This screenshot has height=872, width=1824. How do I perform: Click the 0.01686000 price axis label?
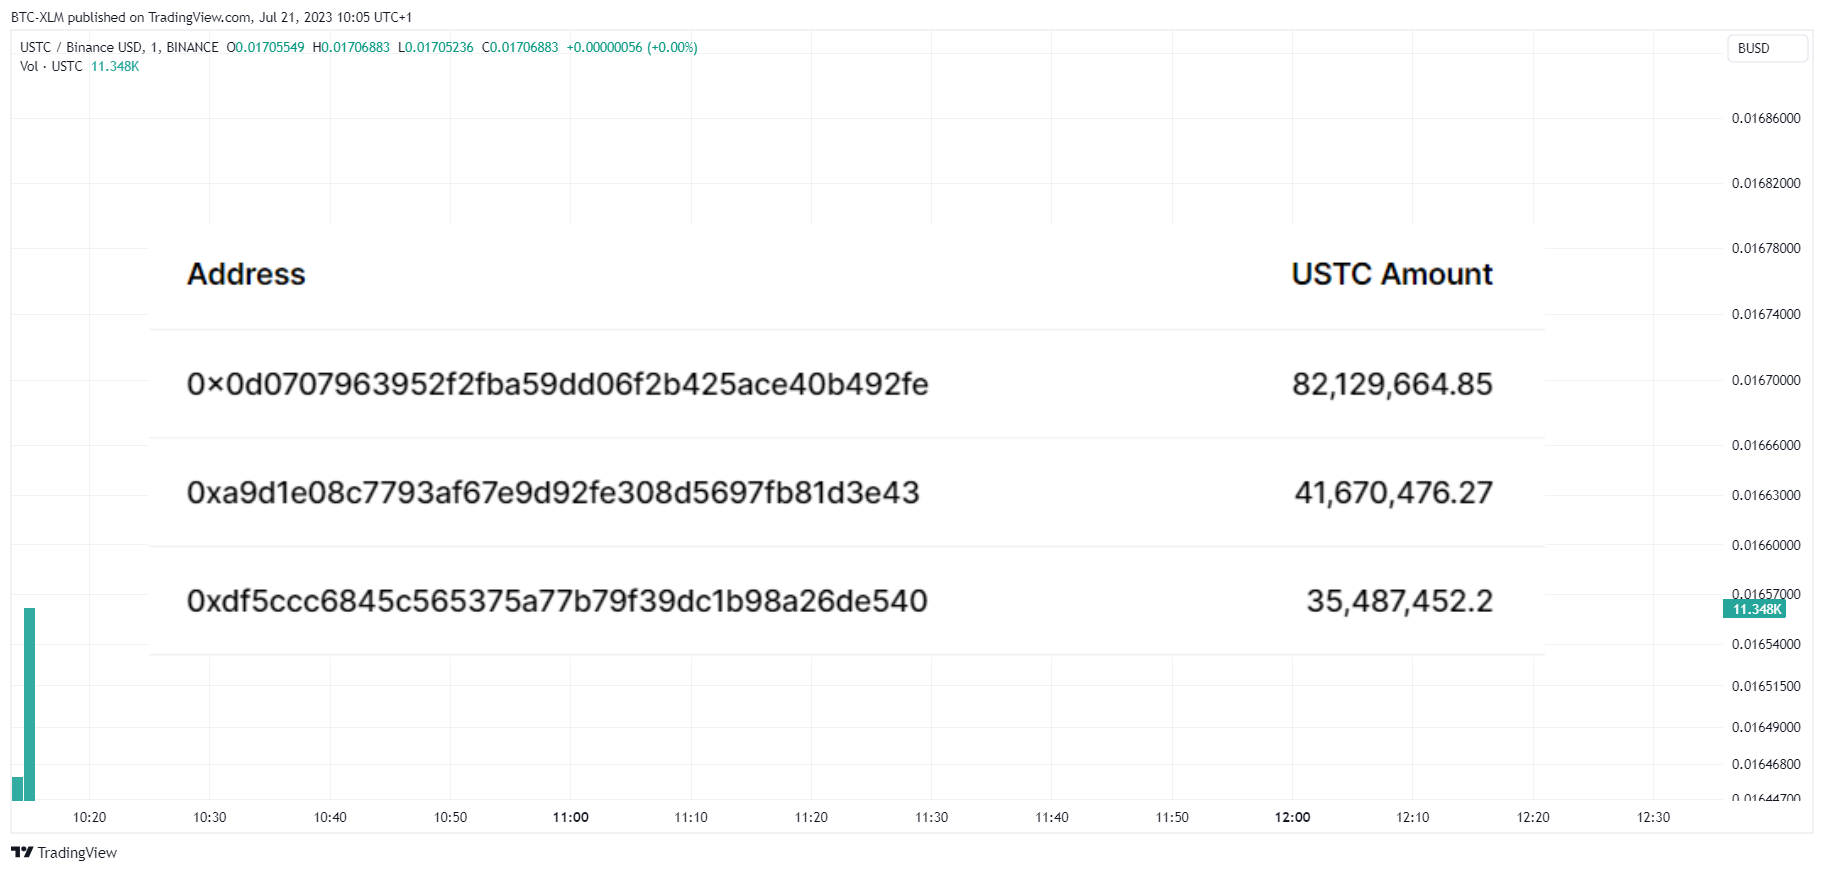(x=1766, y=118)
